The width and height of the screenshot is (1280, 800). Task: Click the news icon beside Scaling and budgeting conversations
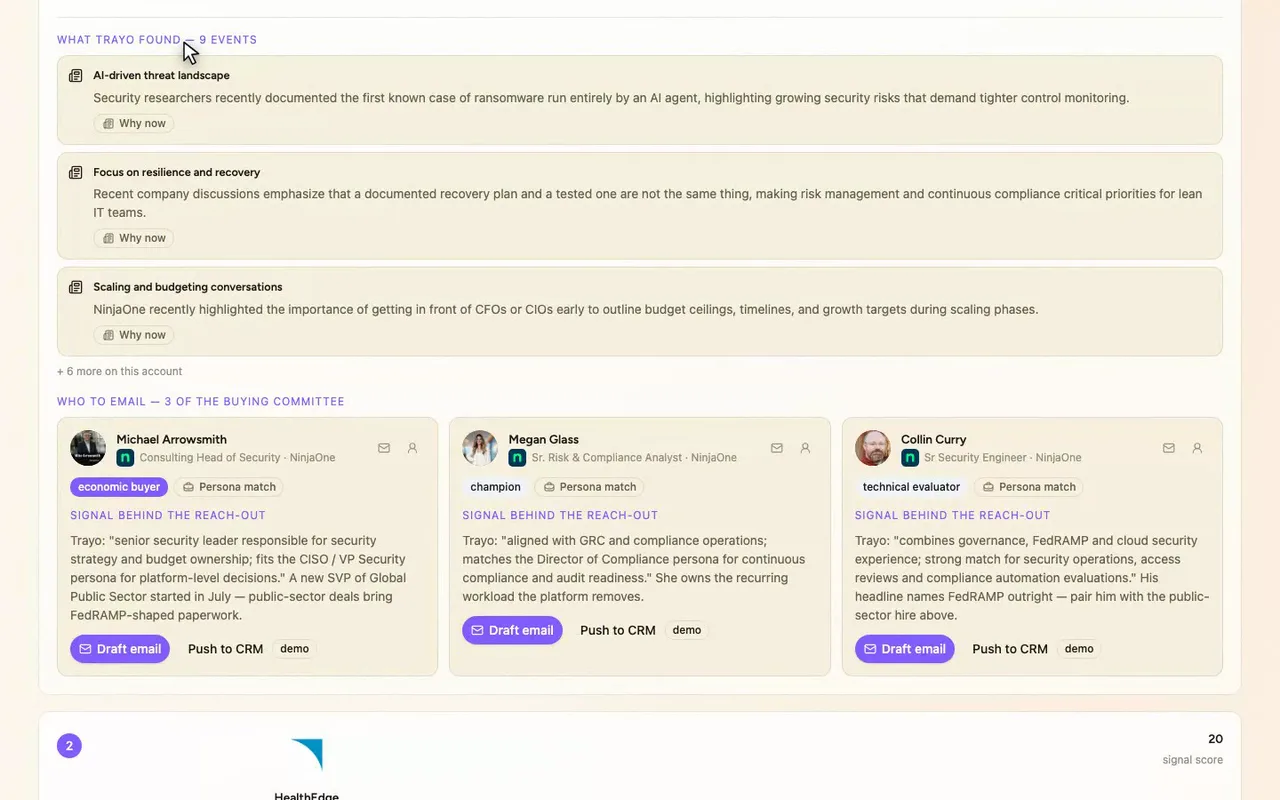pos(75,288)
